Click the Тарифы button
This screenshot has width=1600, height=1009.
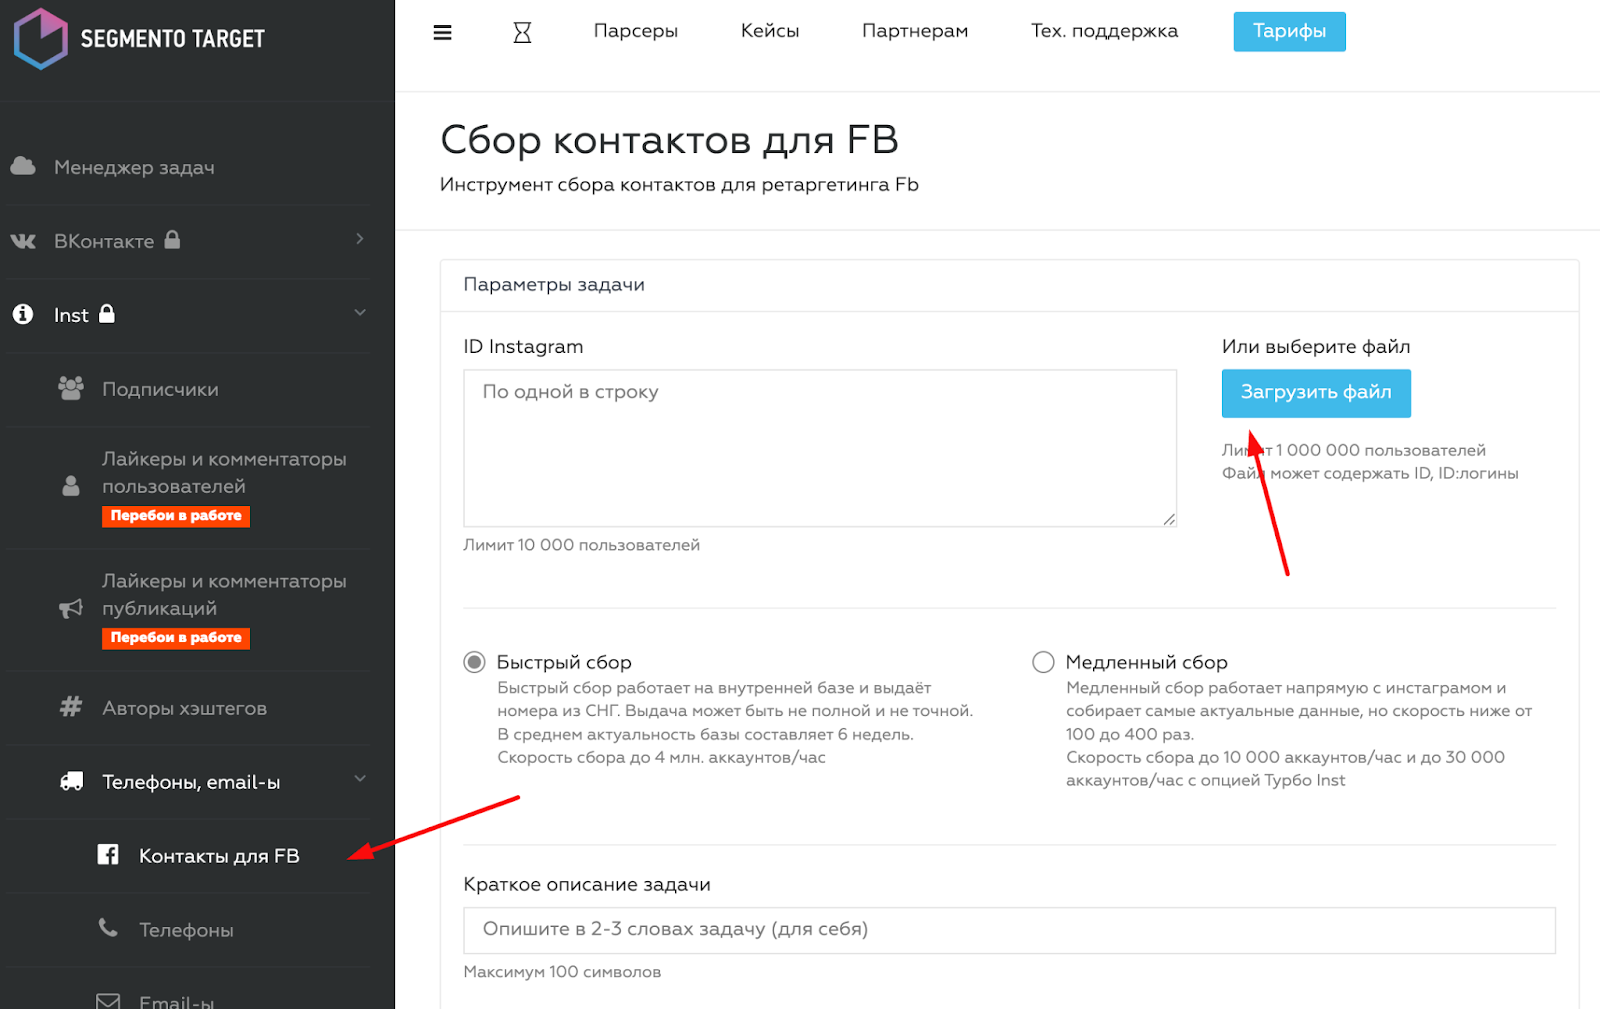pyautogui.click(x=1289, y=31)
